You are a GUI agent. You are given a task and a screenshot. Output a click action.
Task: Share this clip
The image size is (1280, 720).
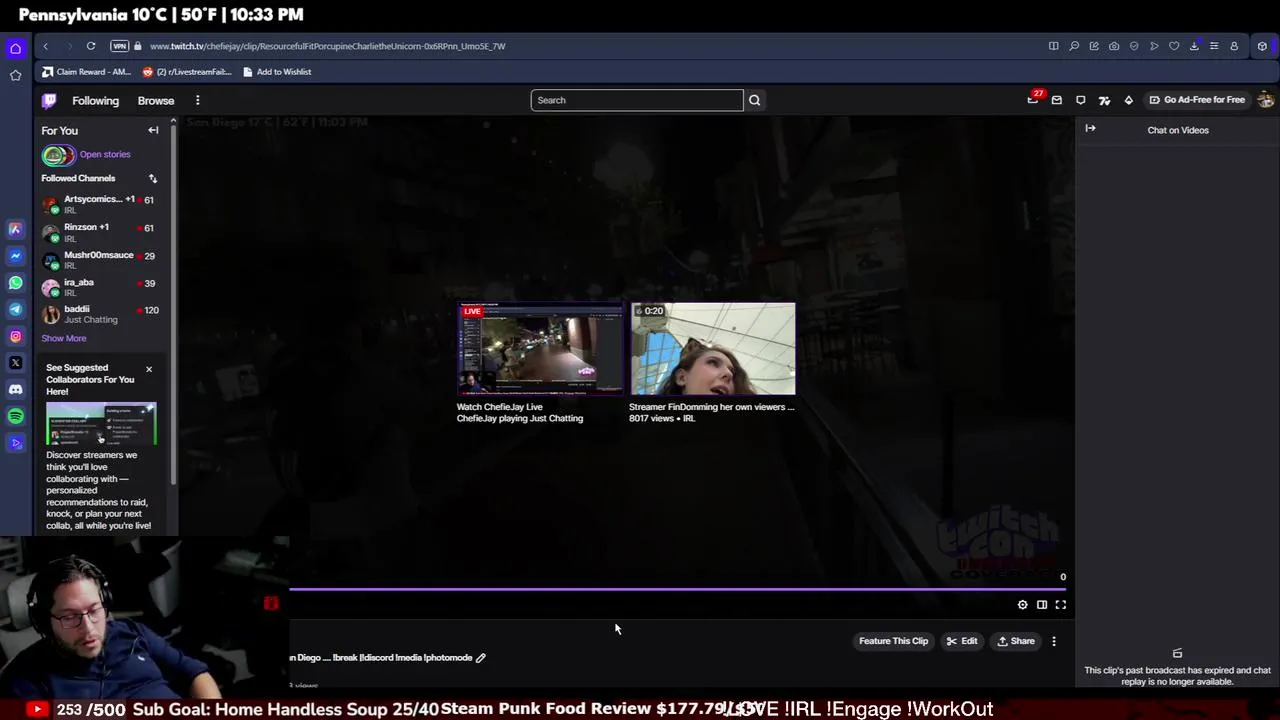(1016, 641)
